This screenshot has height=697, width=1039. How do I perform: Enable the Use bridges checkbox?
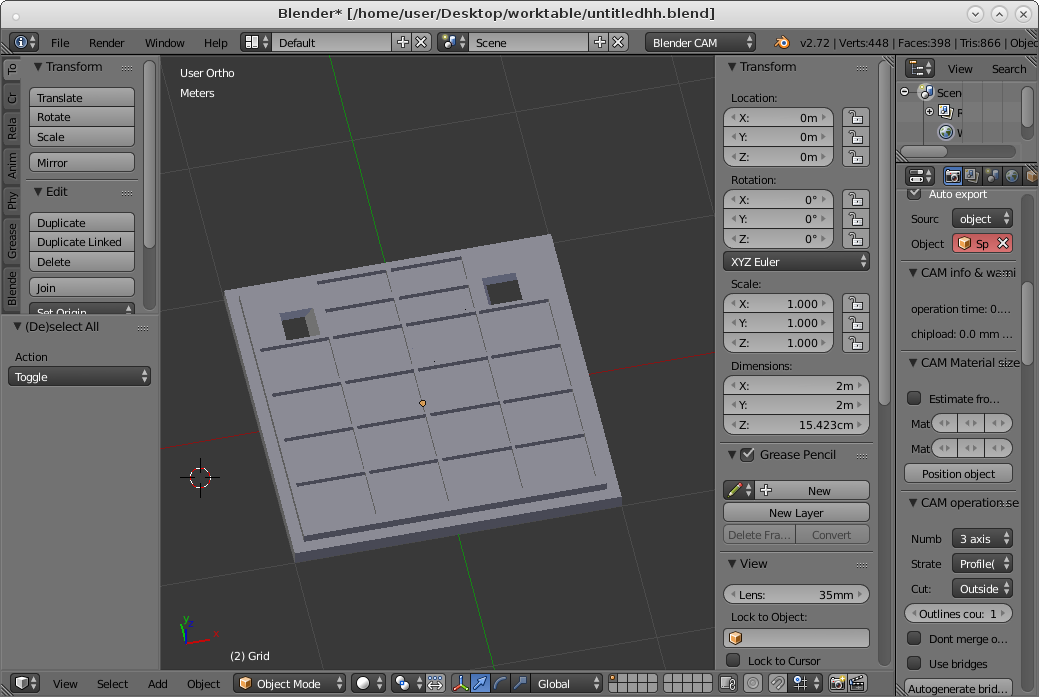click(x=914, y=663)
